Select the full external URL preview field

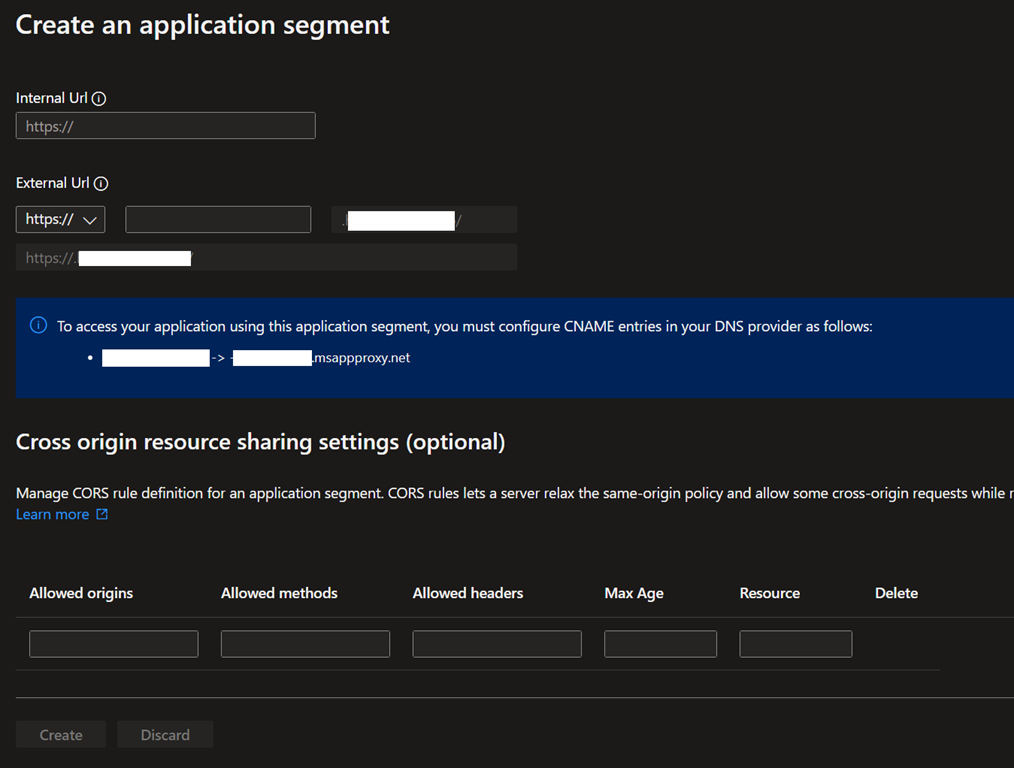click(266, 258)
